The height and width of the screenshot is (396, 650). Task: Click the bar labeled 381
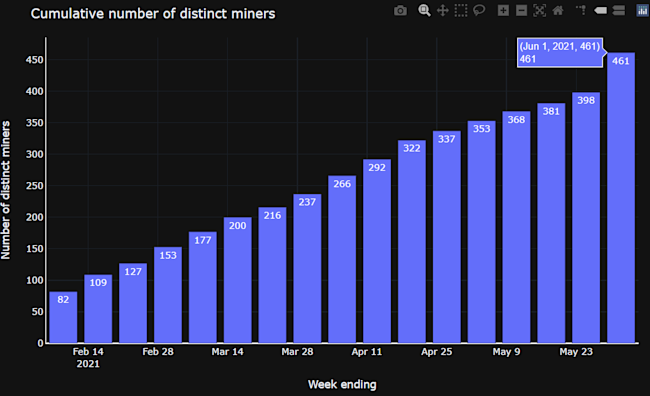tap(551, 223)
